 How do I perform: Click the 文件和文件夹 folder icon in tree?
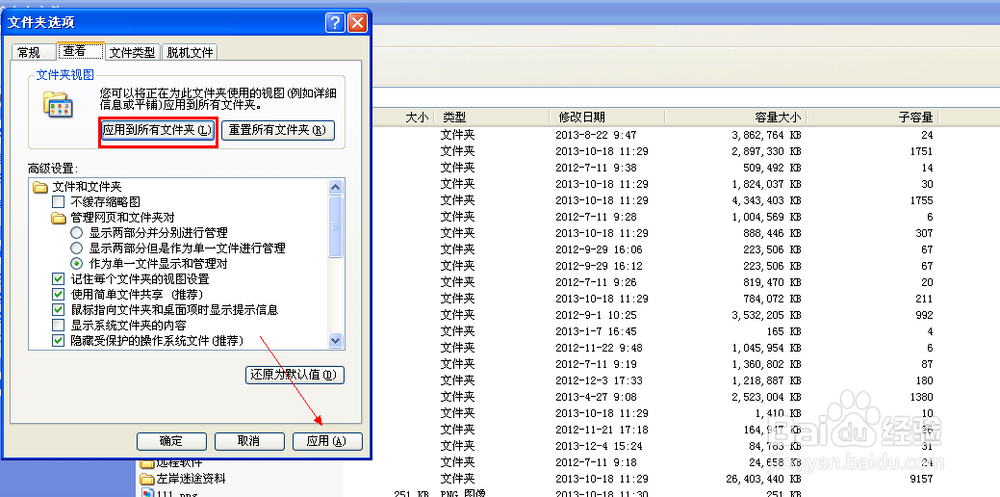tap(40, 187)
